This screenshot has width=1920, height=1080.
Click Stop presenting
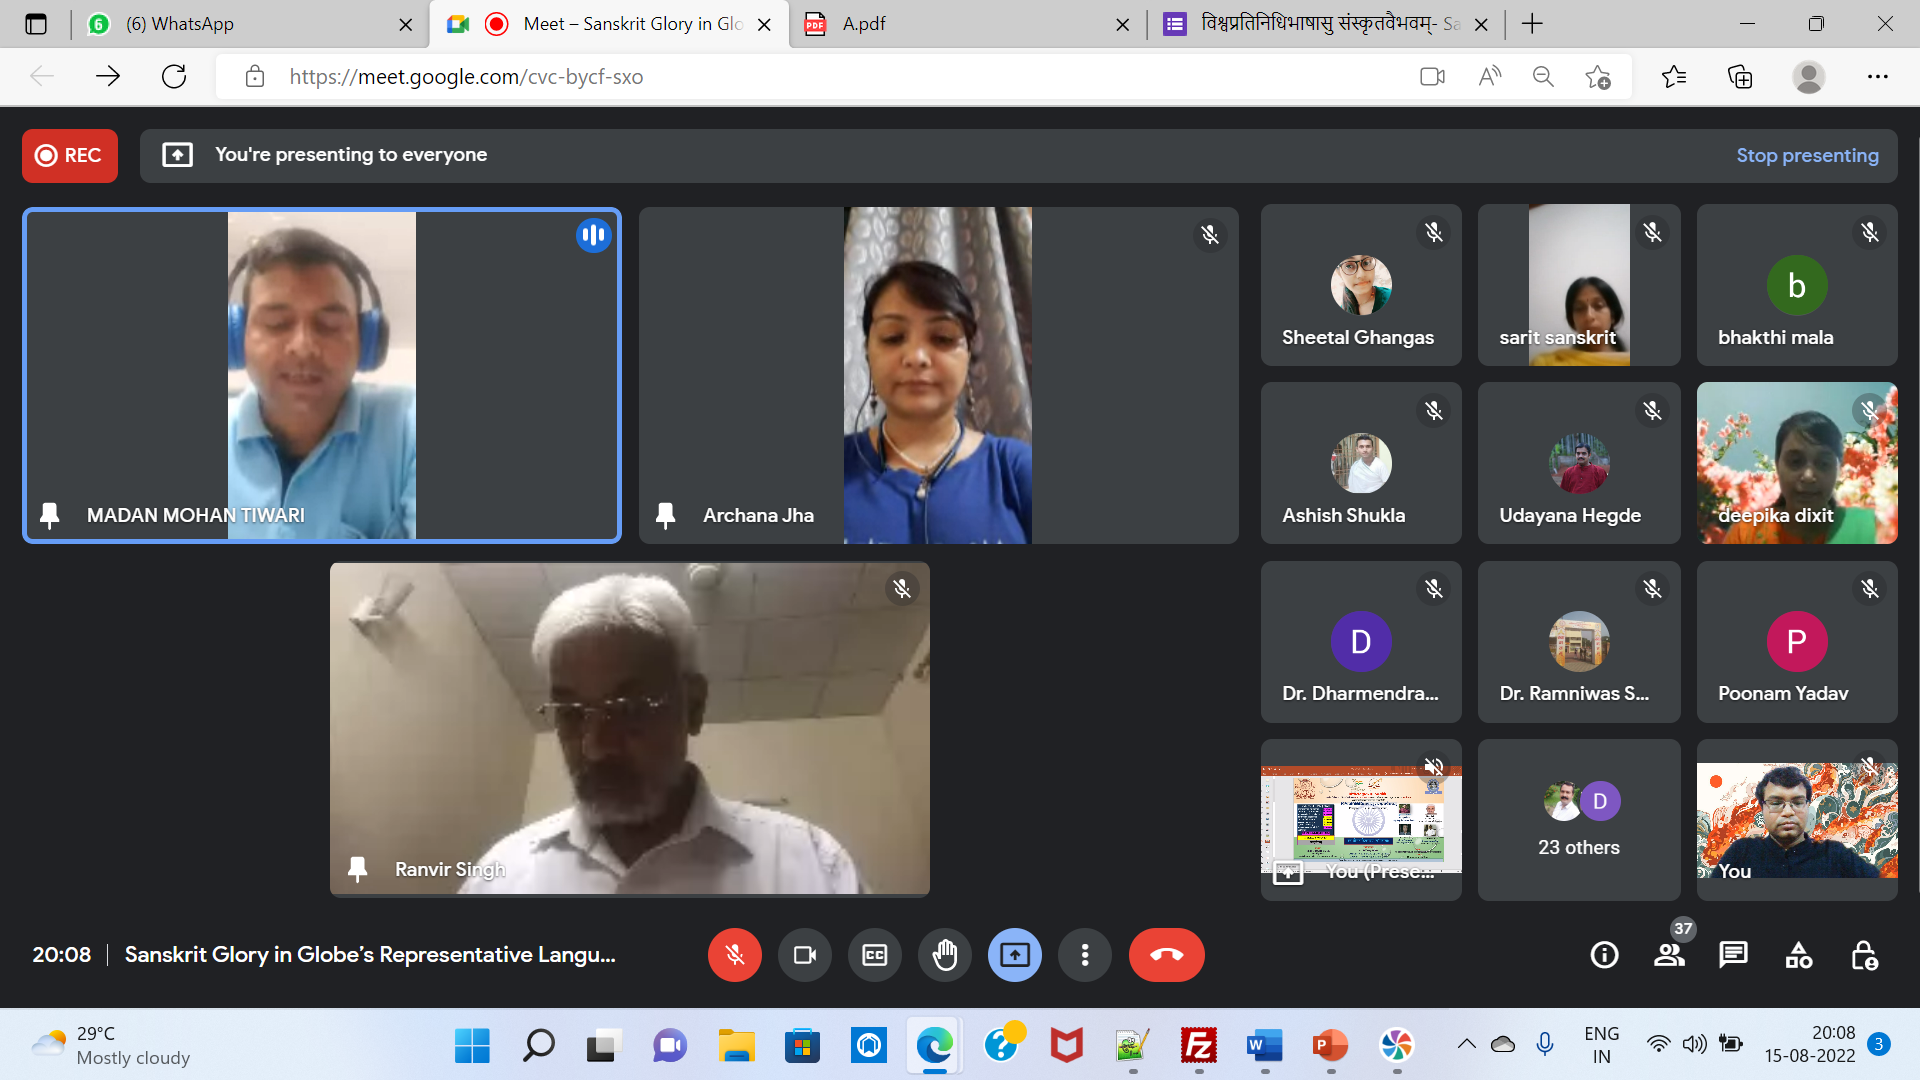click(x=1806, y=155)
